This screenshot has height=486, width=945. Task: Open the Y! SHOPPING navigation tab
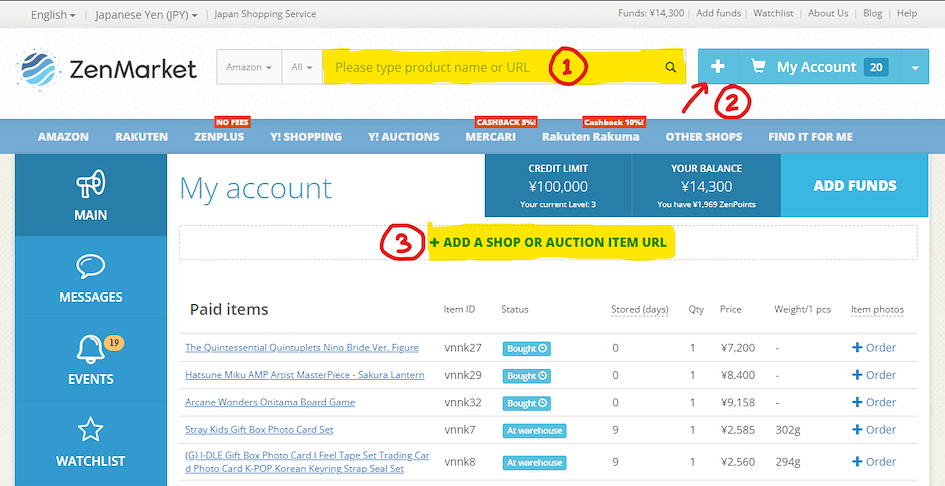tap(306, 137)
